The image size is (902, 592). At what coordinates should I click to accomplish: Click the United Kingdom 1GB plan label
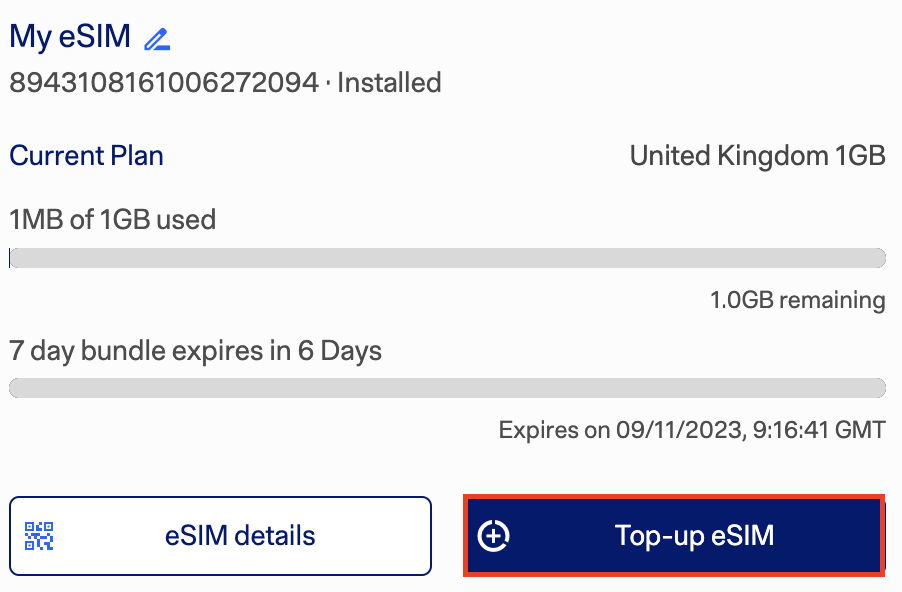757,156
